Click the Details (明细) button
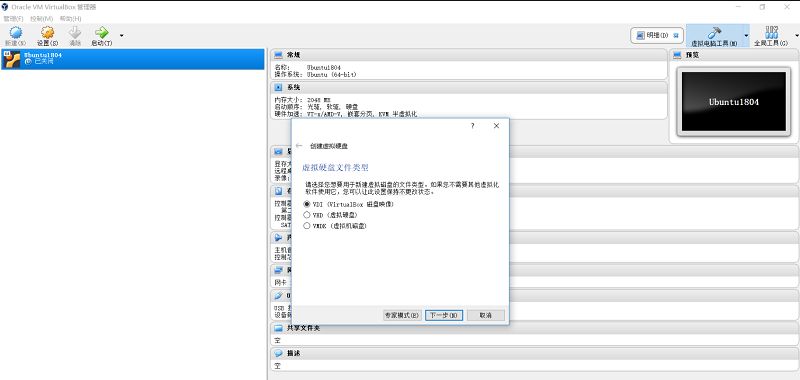 tap(657, 35)
